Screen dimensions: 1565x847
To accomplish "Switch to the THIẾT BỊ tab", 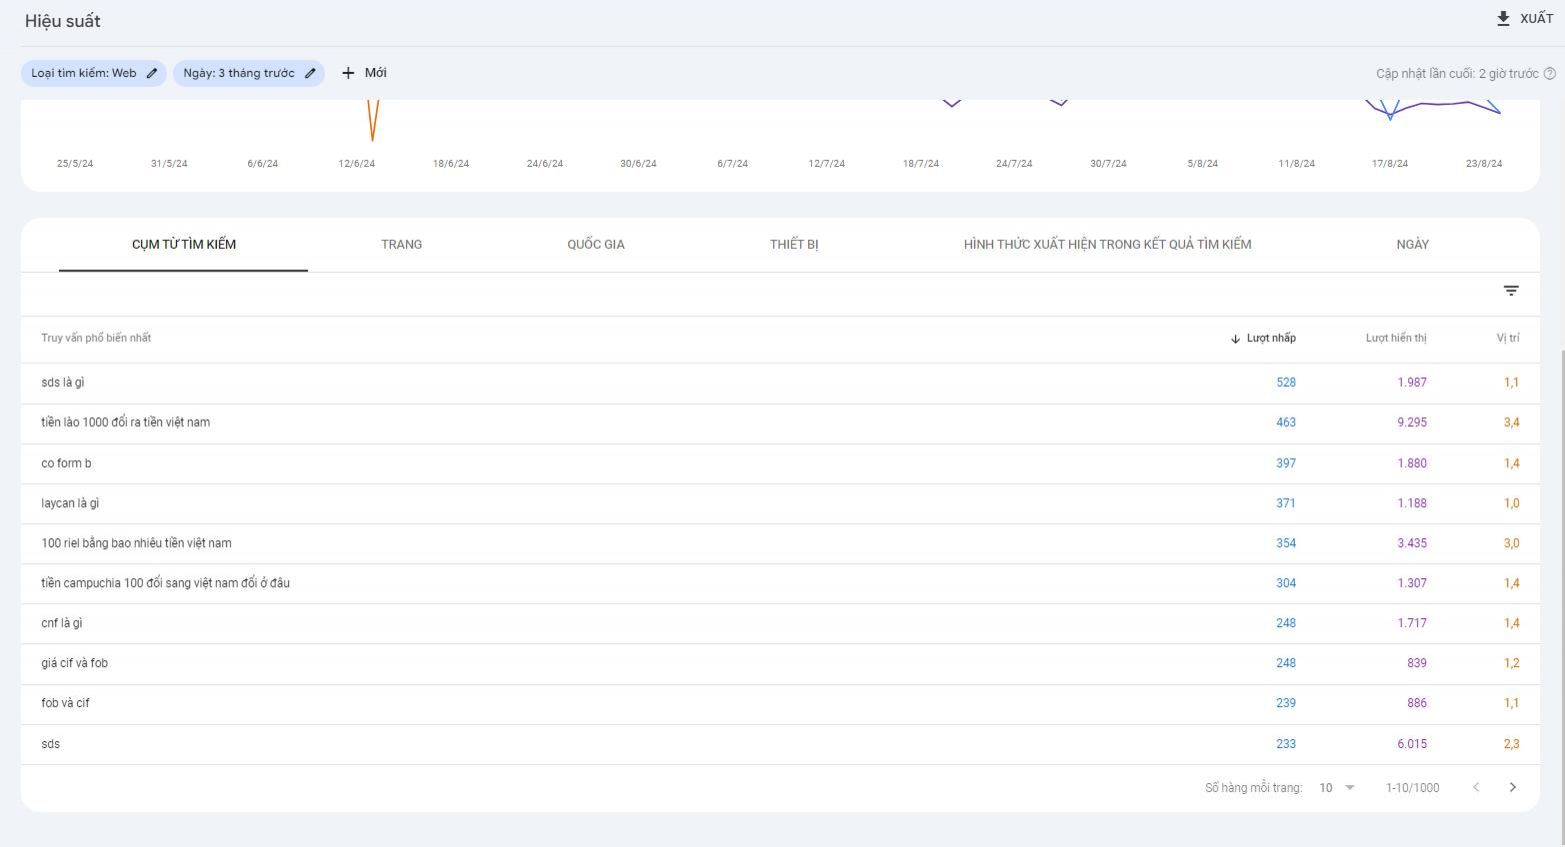I will pos(794,244).
